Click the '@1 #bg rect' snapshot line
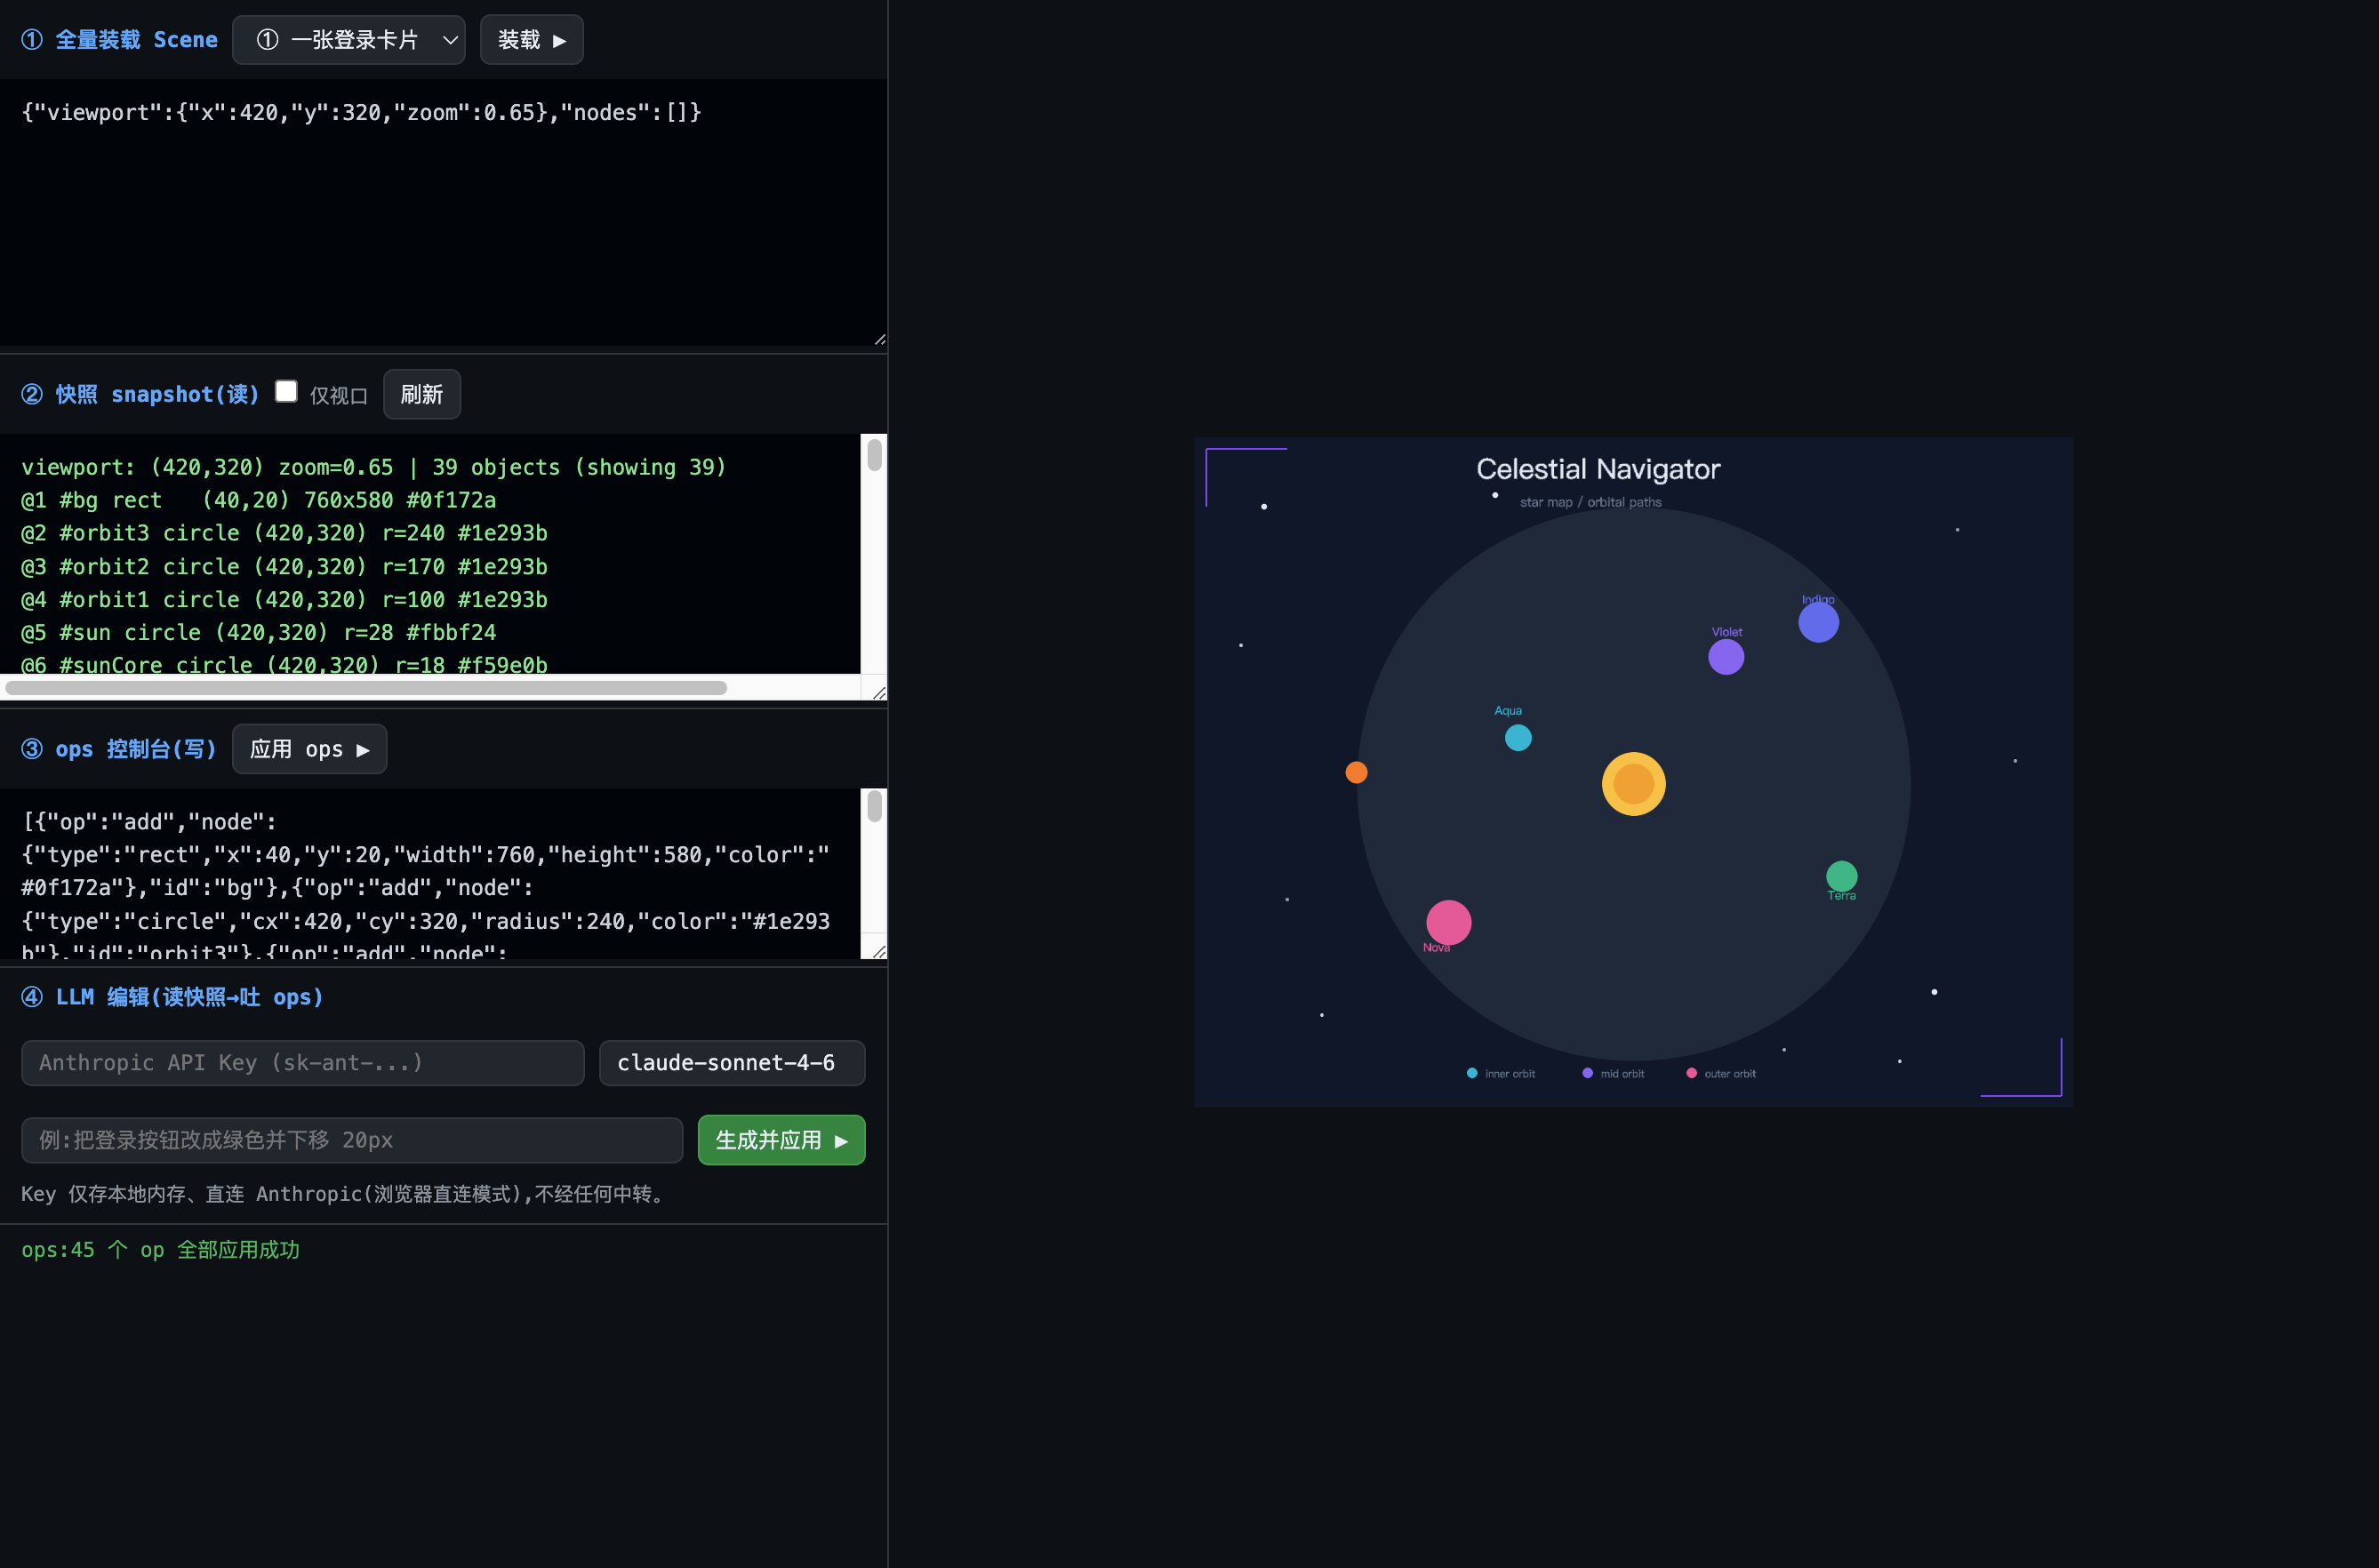The image size is (2379, 1568). pyautogui.click(x=259, y=500)
